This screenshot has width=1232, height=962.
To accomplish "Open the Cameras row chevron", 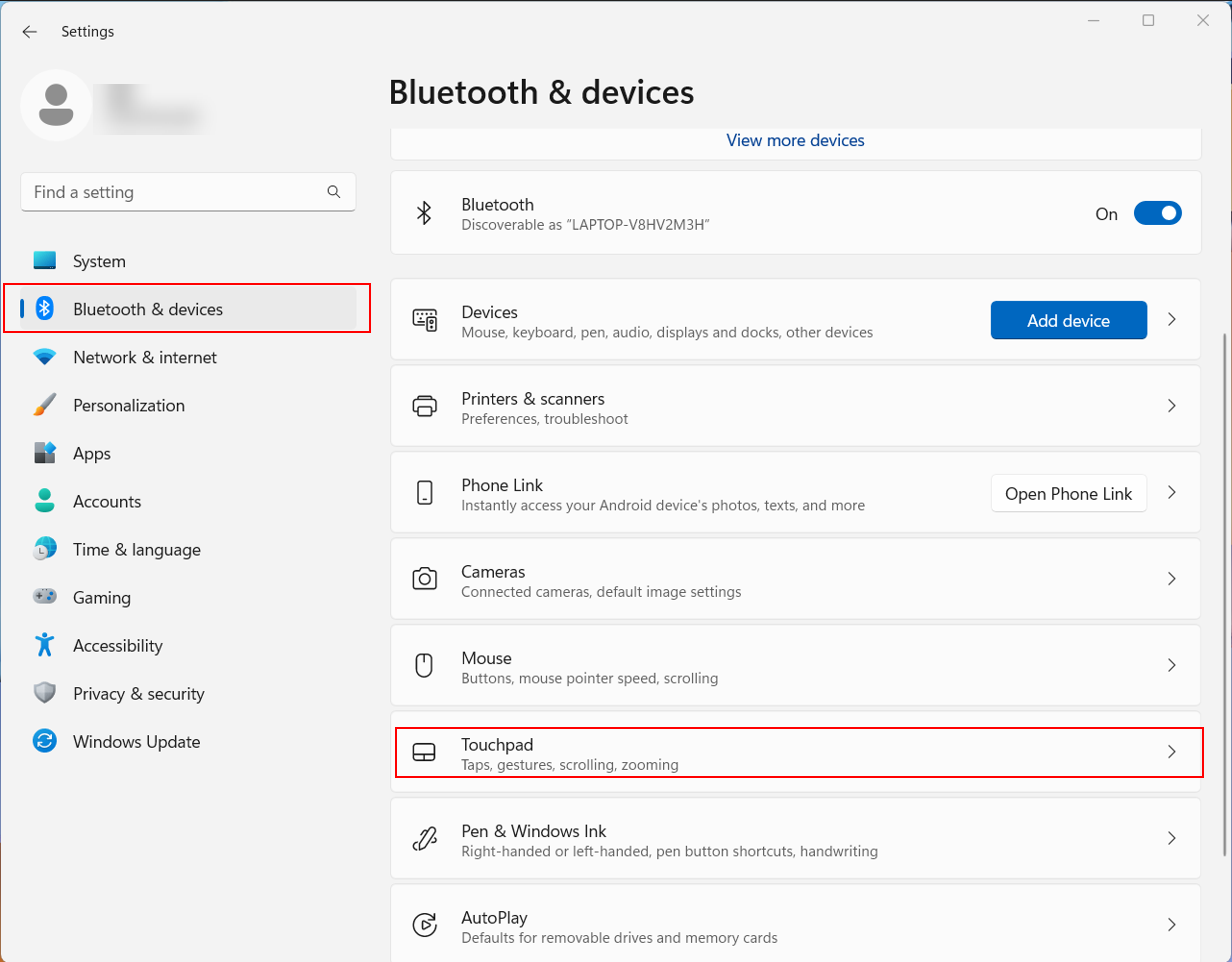I will 1172,579.
